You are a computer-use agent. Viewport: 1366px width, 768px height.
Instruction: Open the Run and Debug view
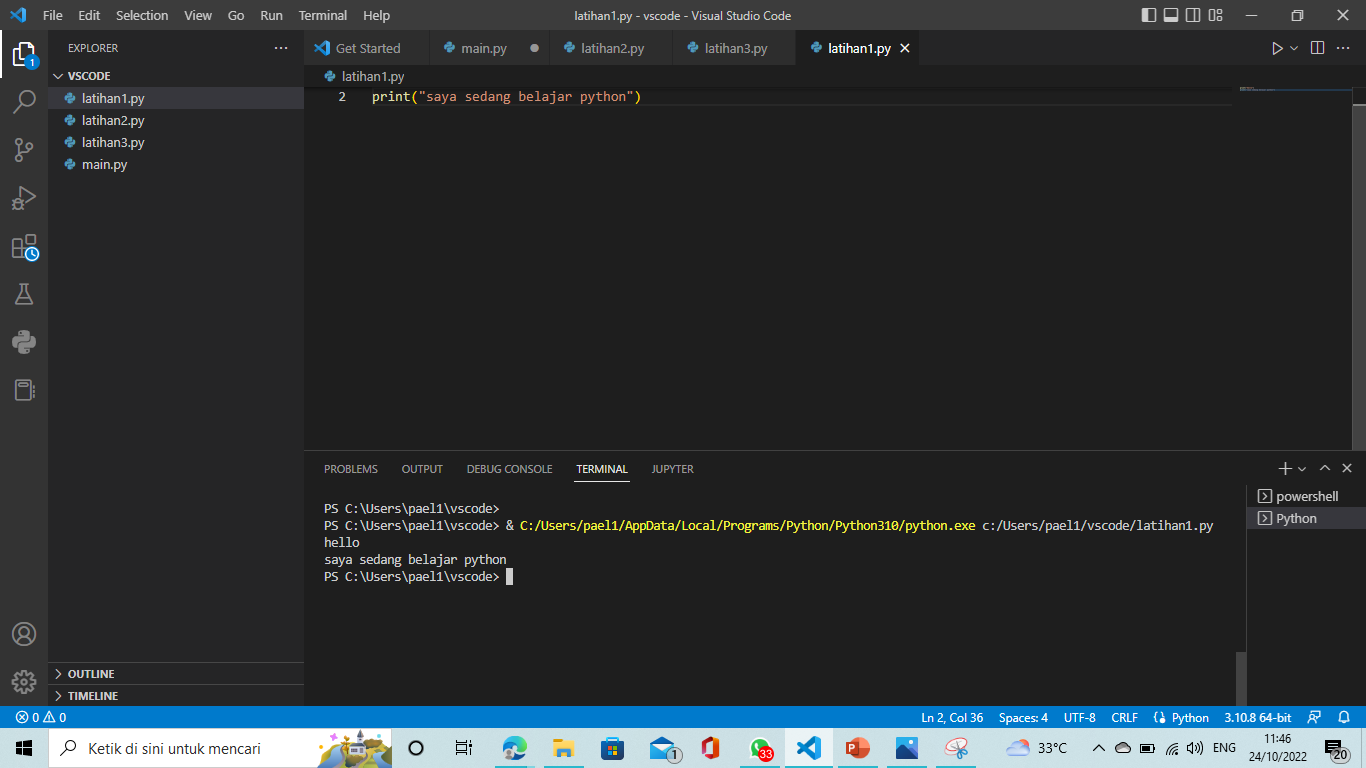(x=24, y=197)
